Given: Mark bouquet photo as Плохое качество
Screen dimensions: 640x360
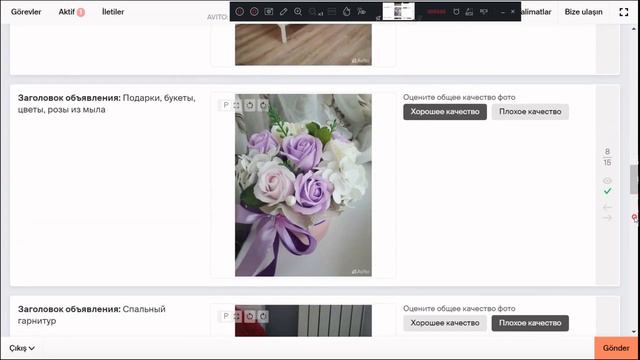Looking at the screenshot, I should pos(530,112).
